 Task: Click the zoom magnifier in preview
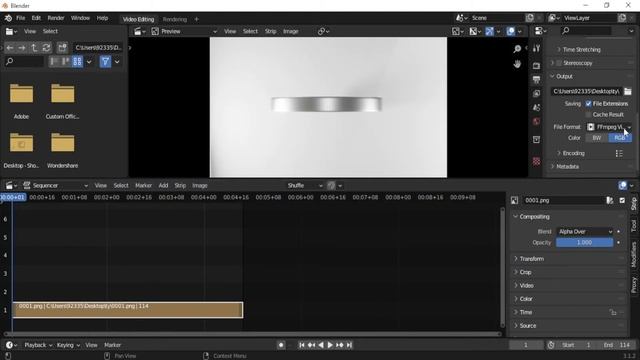click(517, 49)
